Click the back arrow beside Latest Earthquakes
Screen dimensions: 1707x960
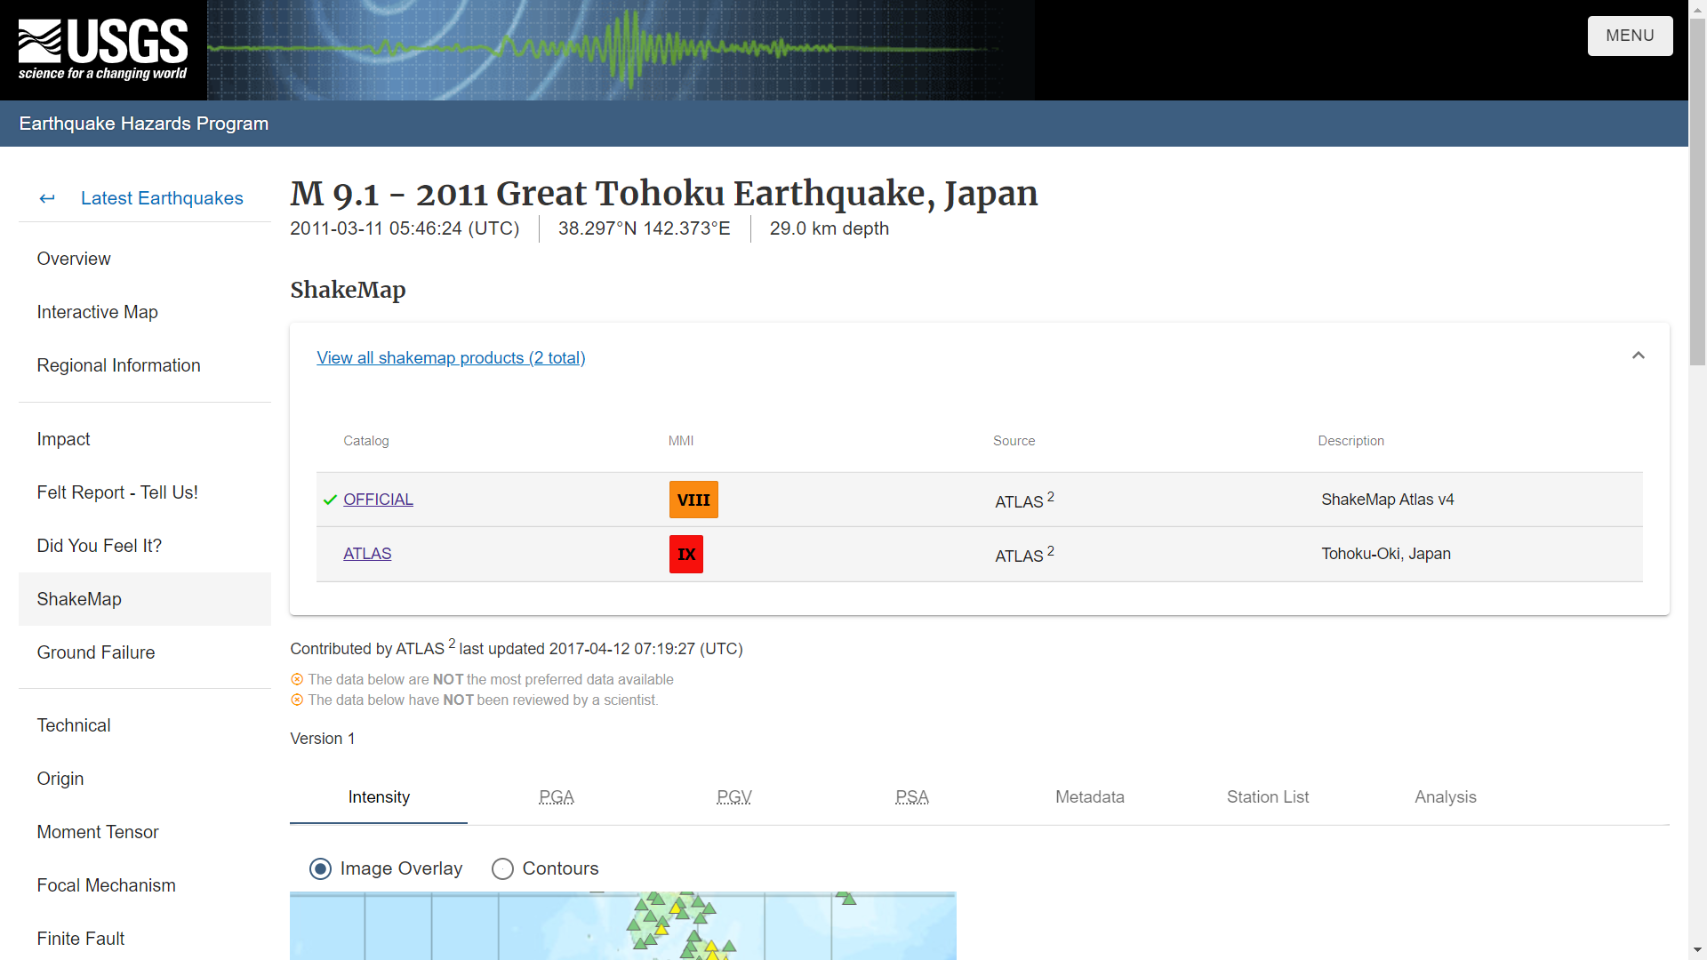47,198
